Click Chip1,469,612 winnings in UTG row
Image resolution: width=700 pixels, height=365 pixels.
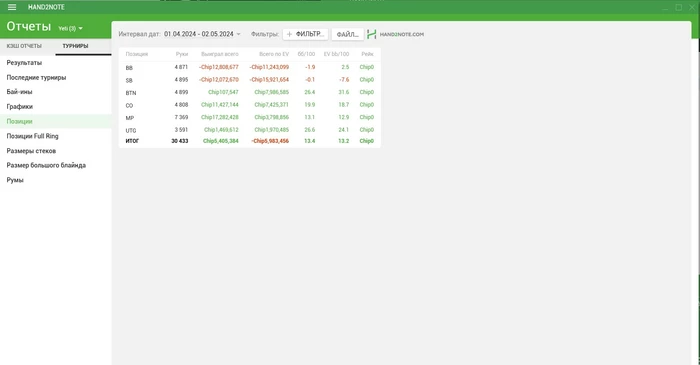click(221, 130)
